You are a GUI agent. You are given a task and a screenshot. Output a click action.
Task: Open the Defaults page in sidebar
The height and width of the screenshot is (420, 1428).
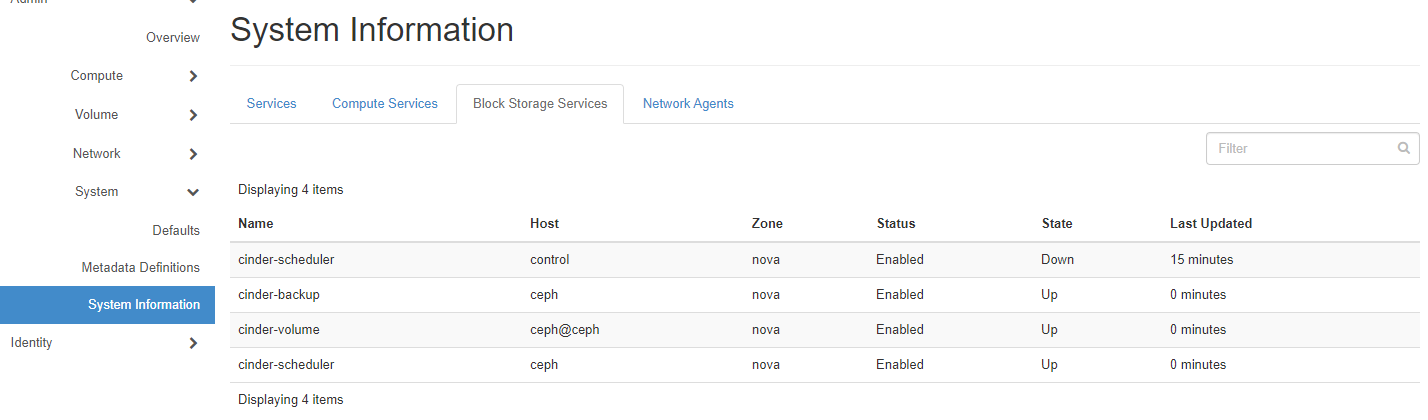(x=176, y=231)
